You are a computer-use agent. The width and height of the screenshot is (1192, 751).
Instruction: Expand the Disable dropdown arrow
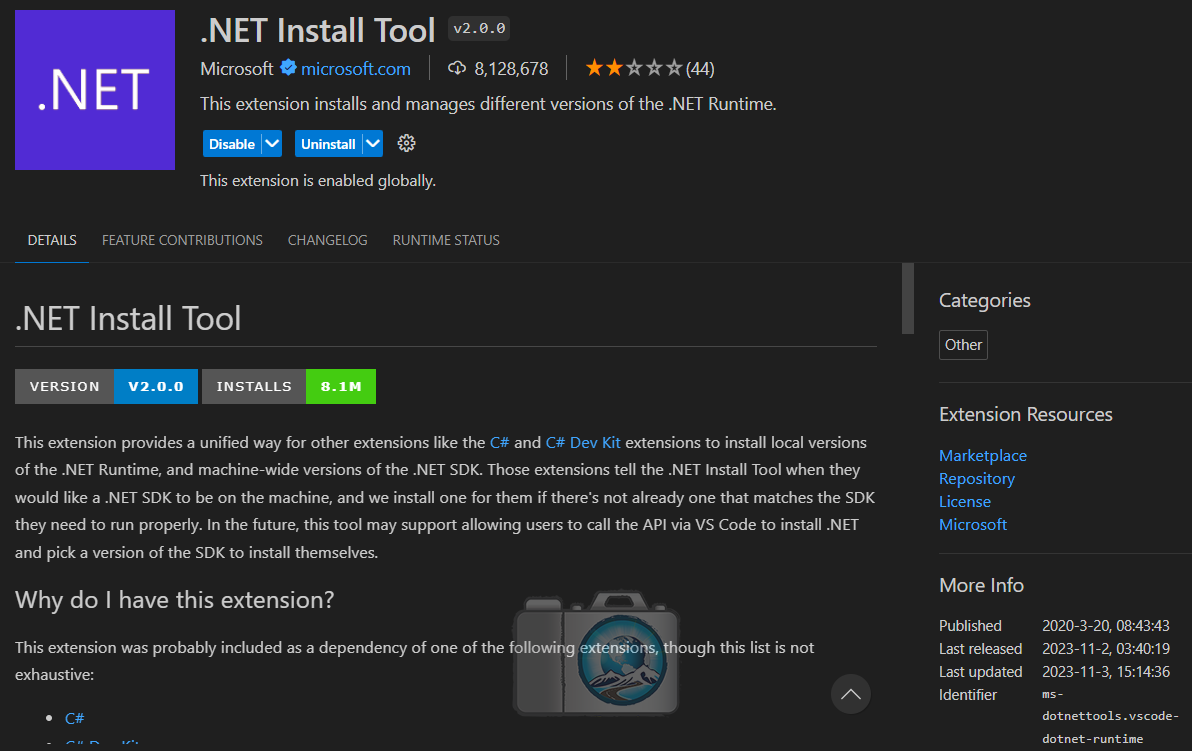[272, 144]
